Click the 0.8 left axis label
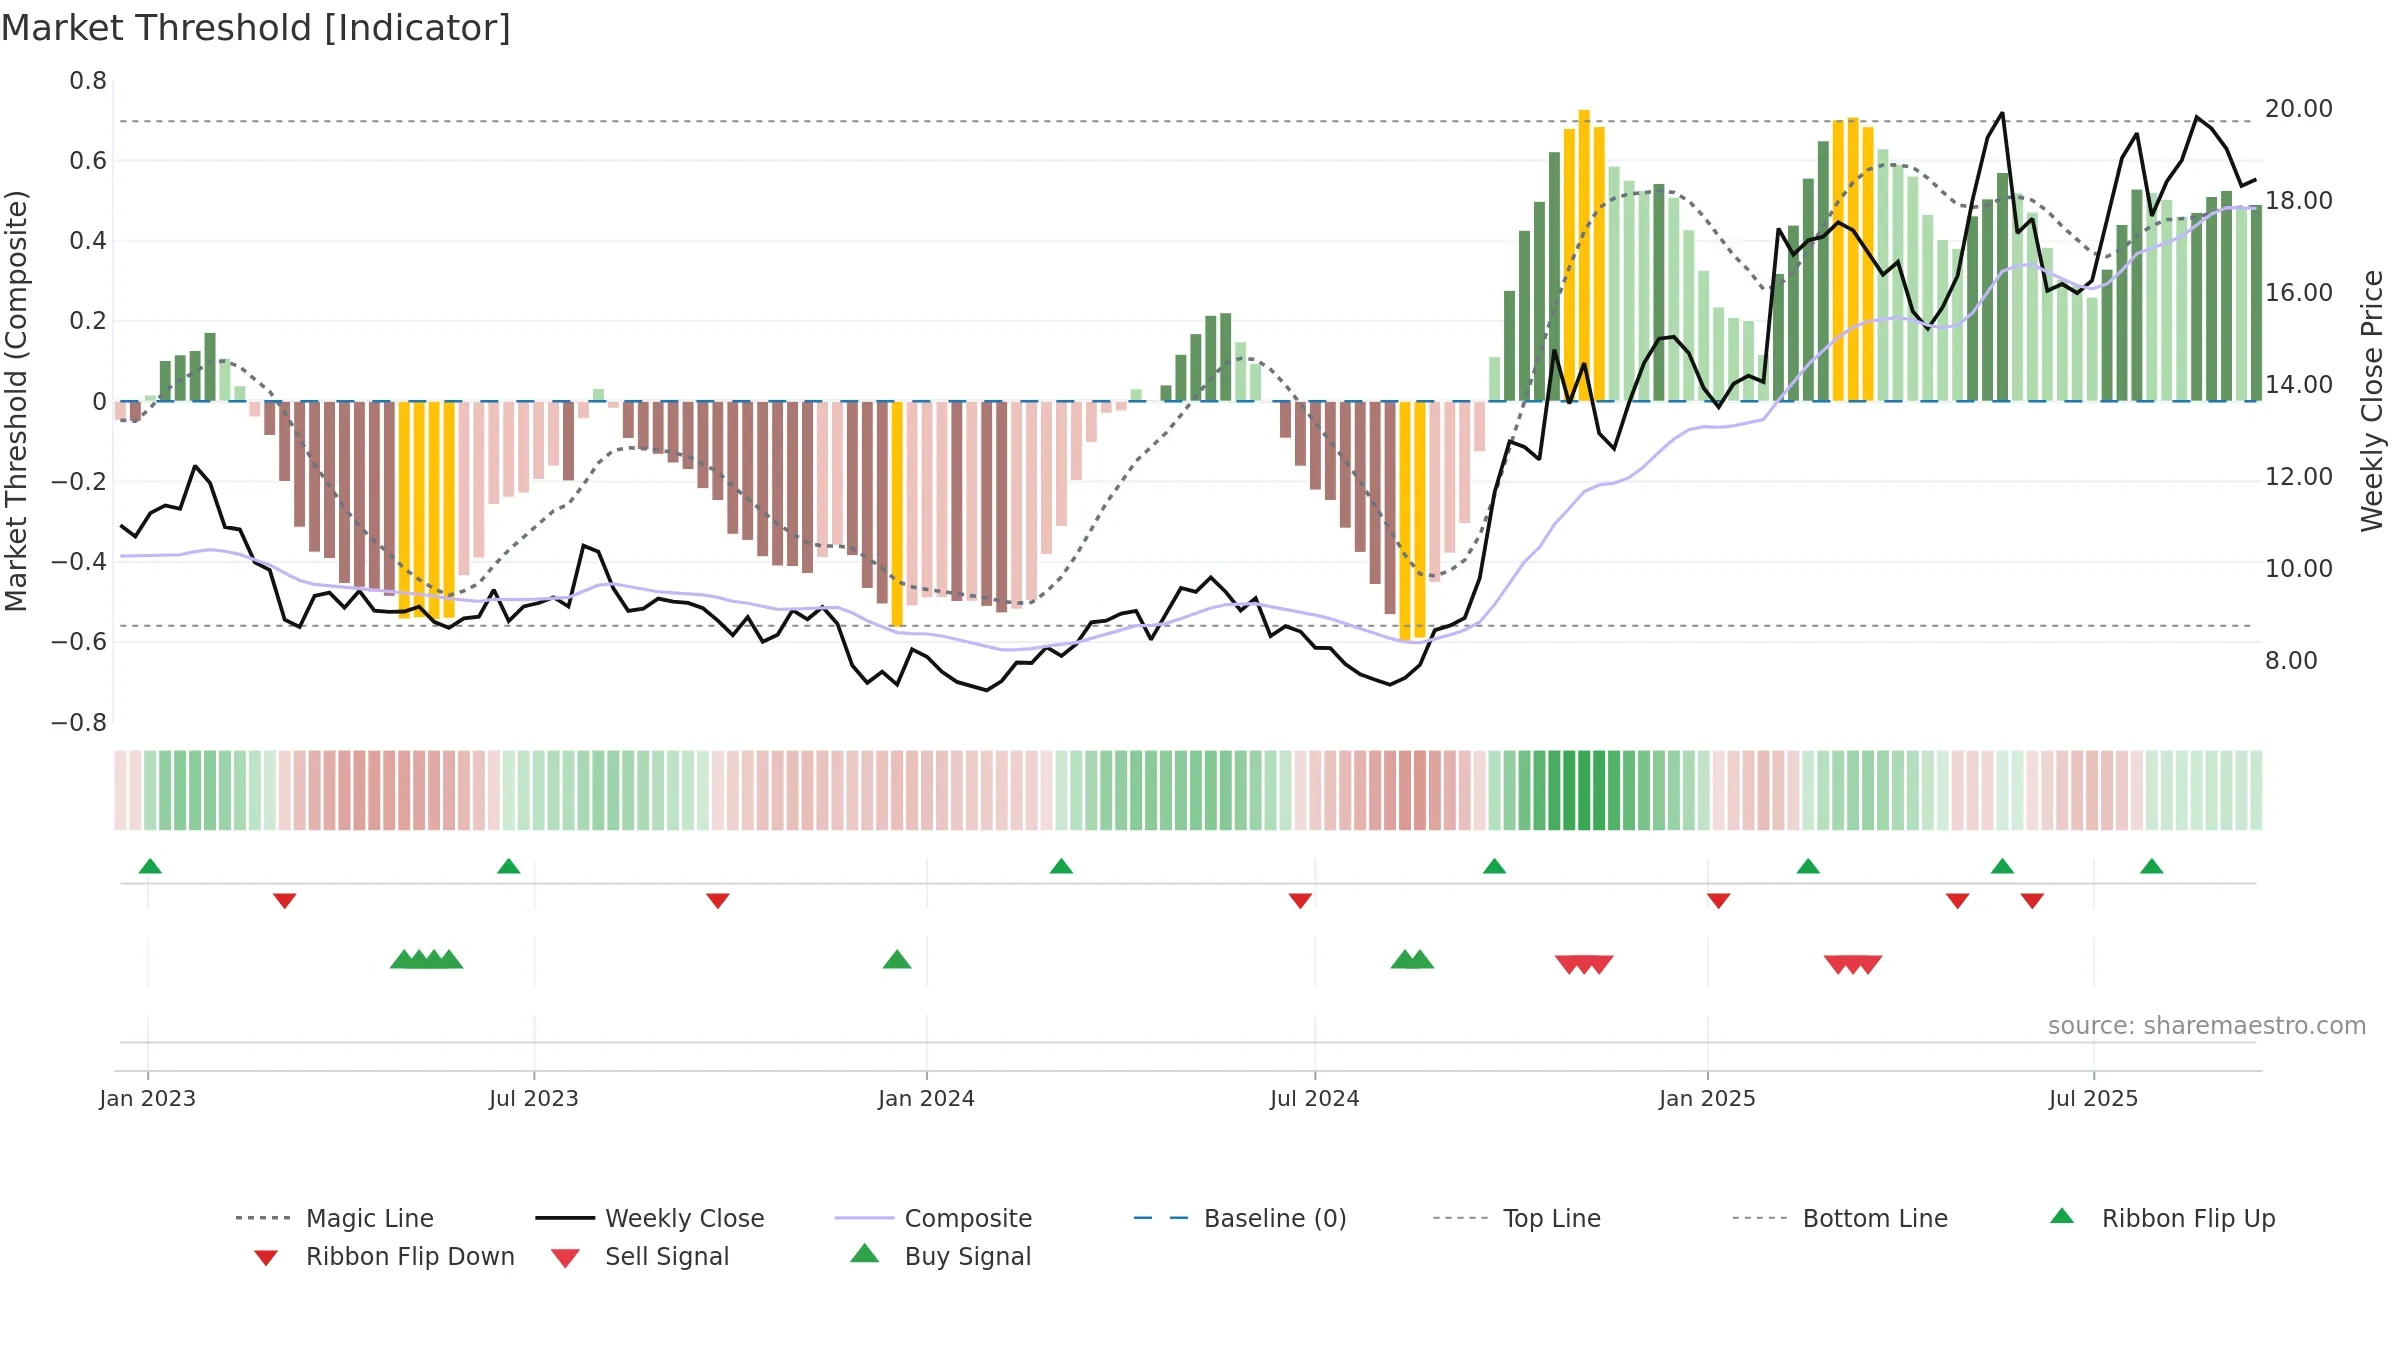Image resolution: width=2400 pixels, height=1350 pixels. tap(88, 81)
